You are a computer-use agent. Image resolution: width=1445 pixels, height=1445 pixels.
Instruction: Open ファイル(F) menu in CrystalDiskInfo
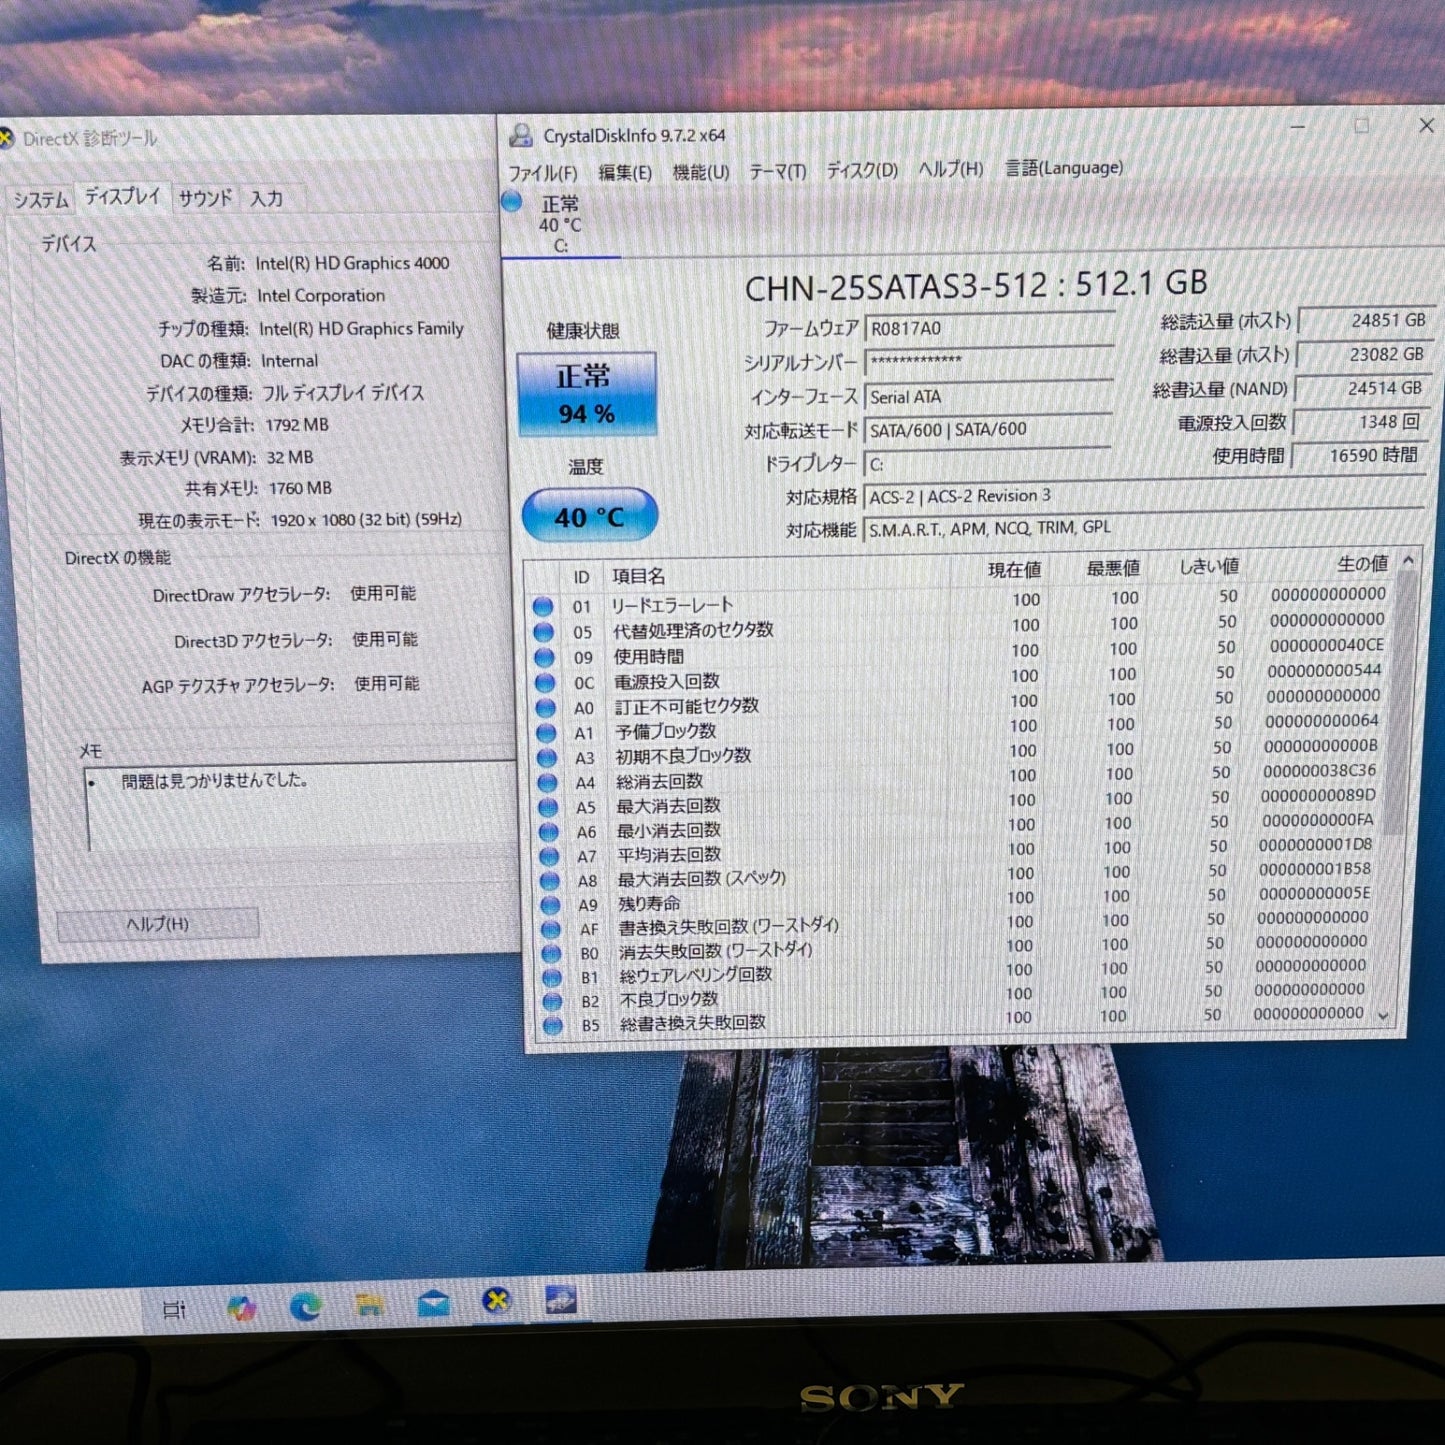(543, 173)
